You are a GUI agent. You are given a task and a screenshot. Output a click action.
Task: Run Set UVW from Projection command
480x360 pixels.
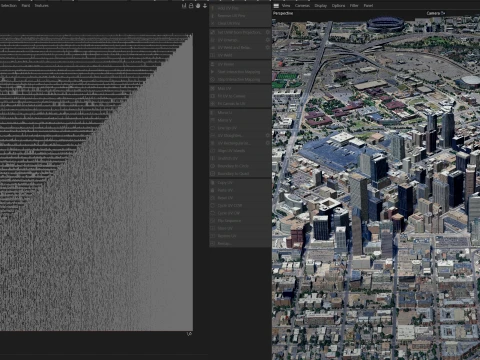pyautogui.click(x=237, y=32)
